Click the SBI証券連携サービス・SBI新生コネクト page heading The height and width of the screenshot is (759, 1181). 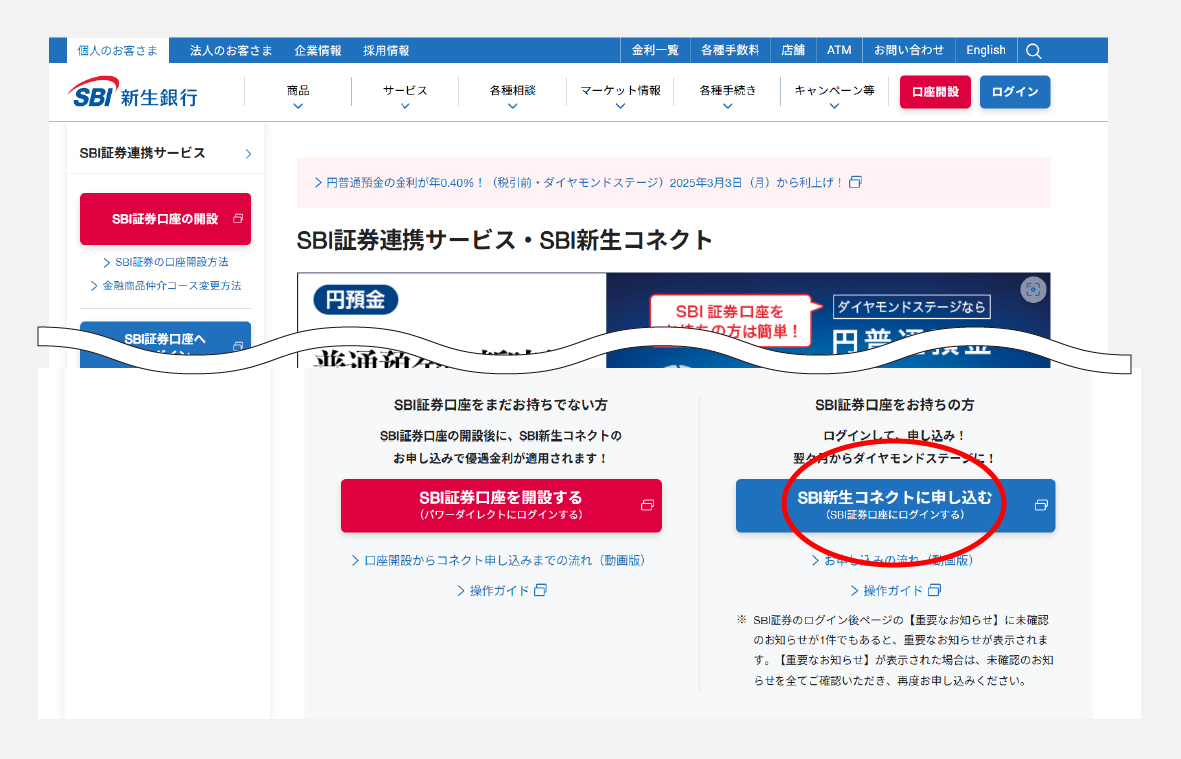pyautogui.click(x=505, y=240)
